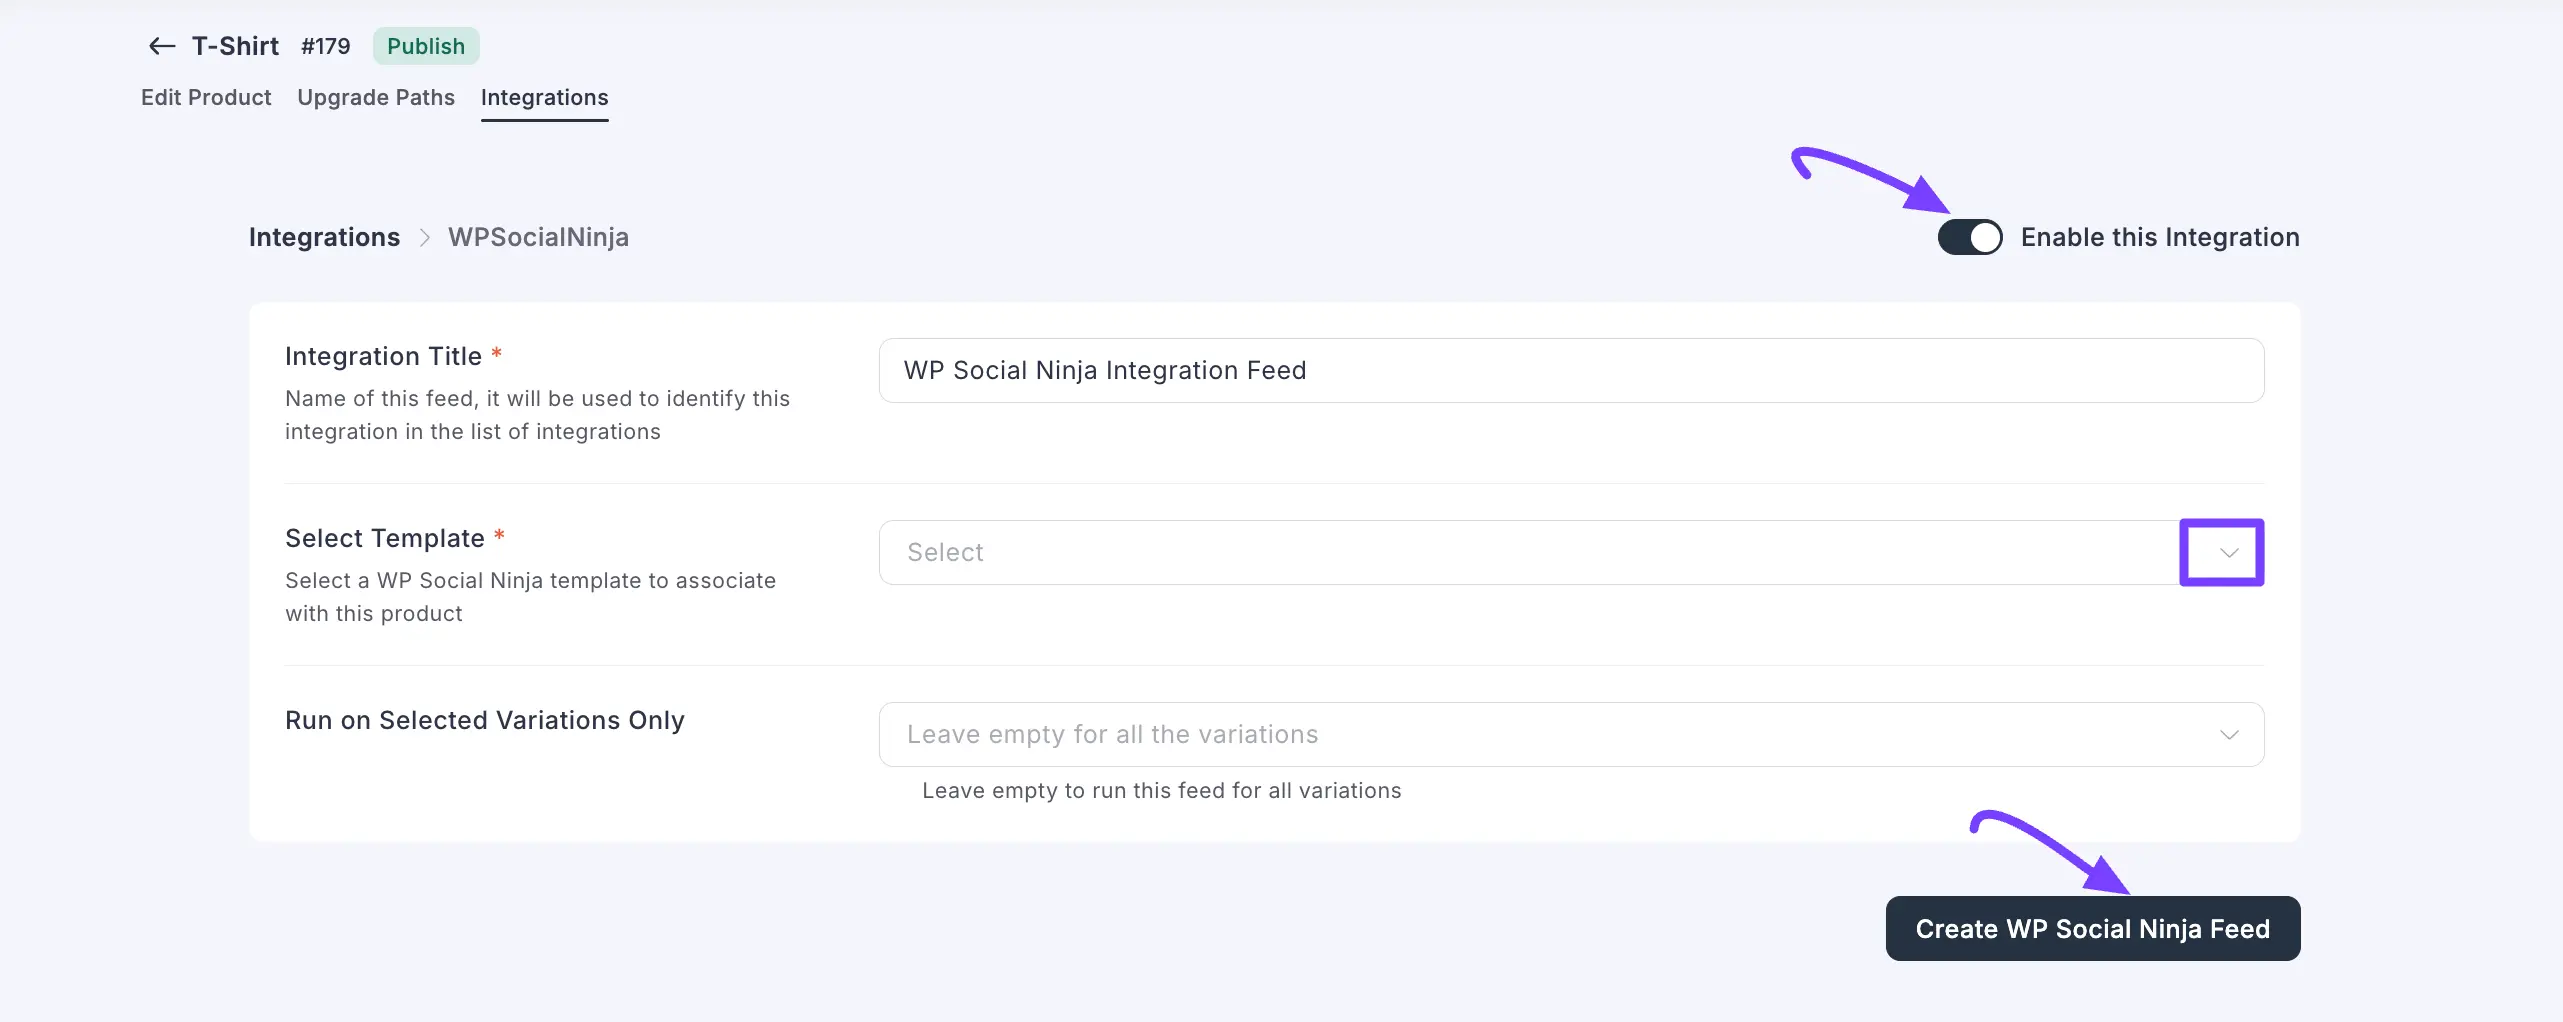Select the Integrations tab
This screenshot has height=1022, width=2563.
tap(544, 98)
